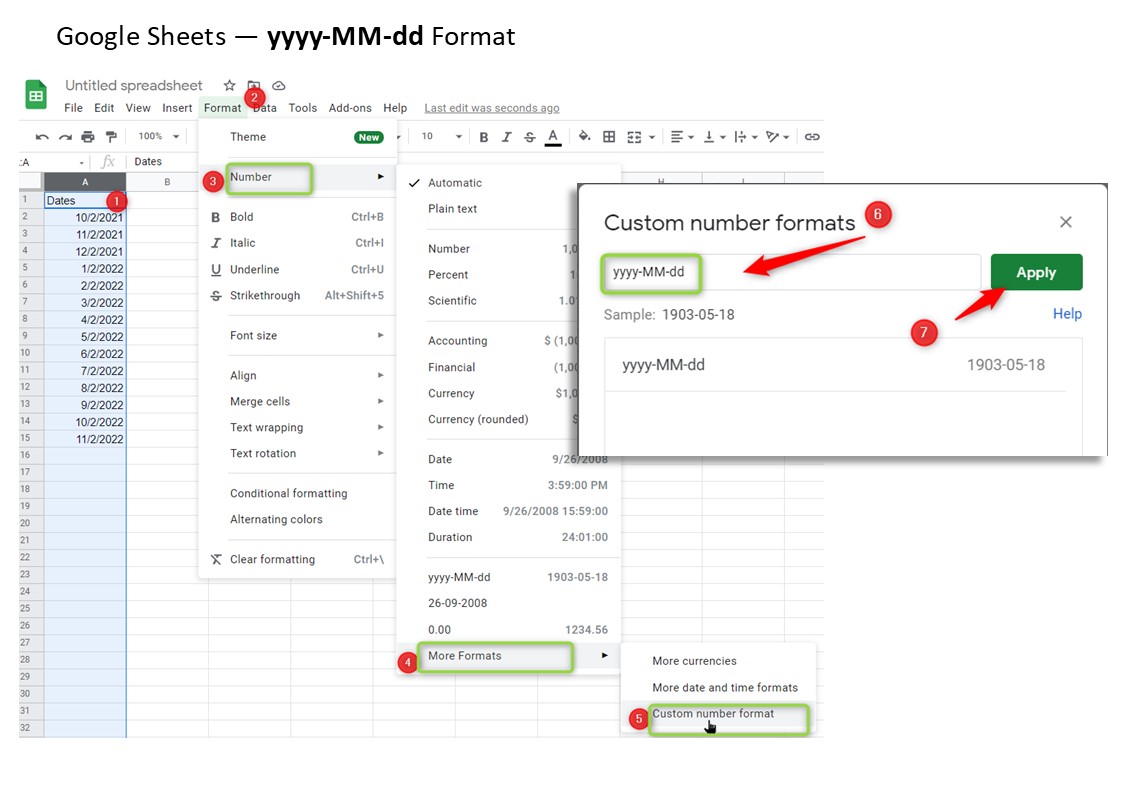Print the spreadsheet
This screenshot has width=1122, height=793.
coord(88,137)
